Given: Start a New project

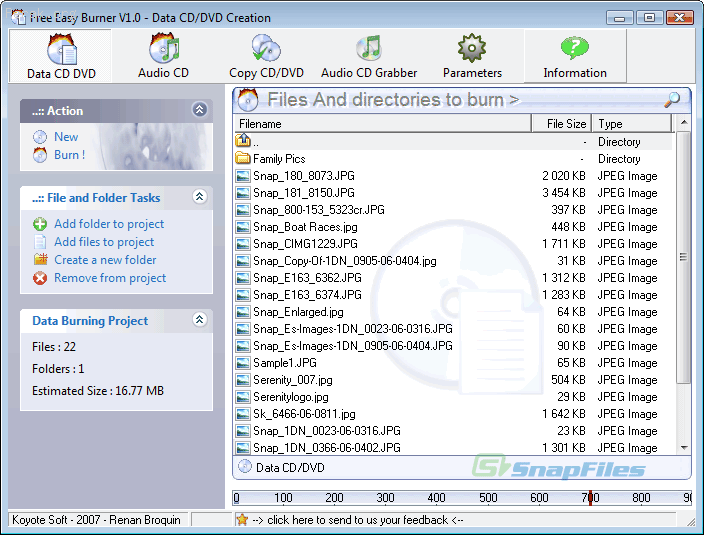Looking at the screenshot, I should pos(66,137).
